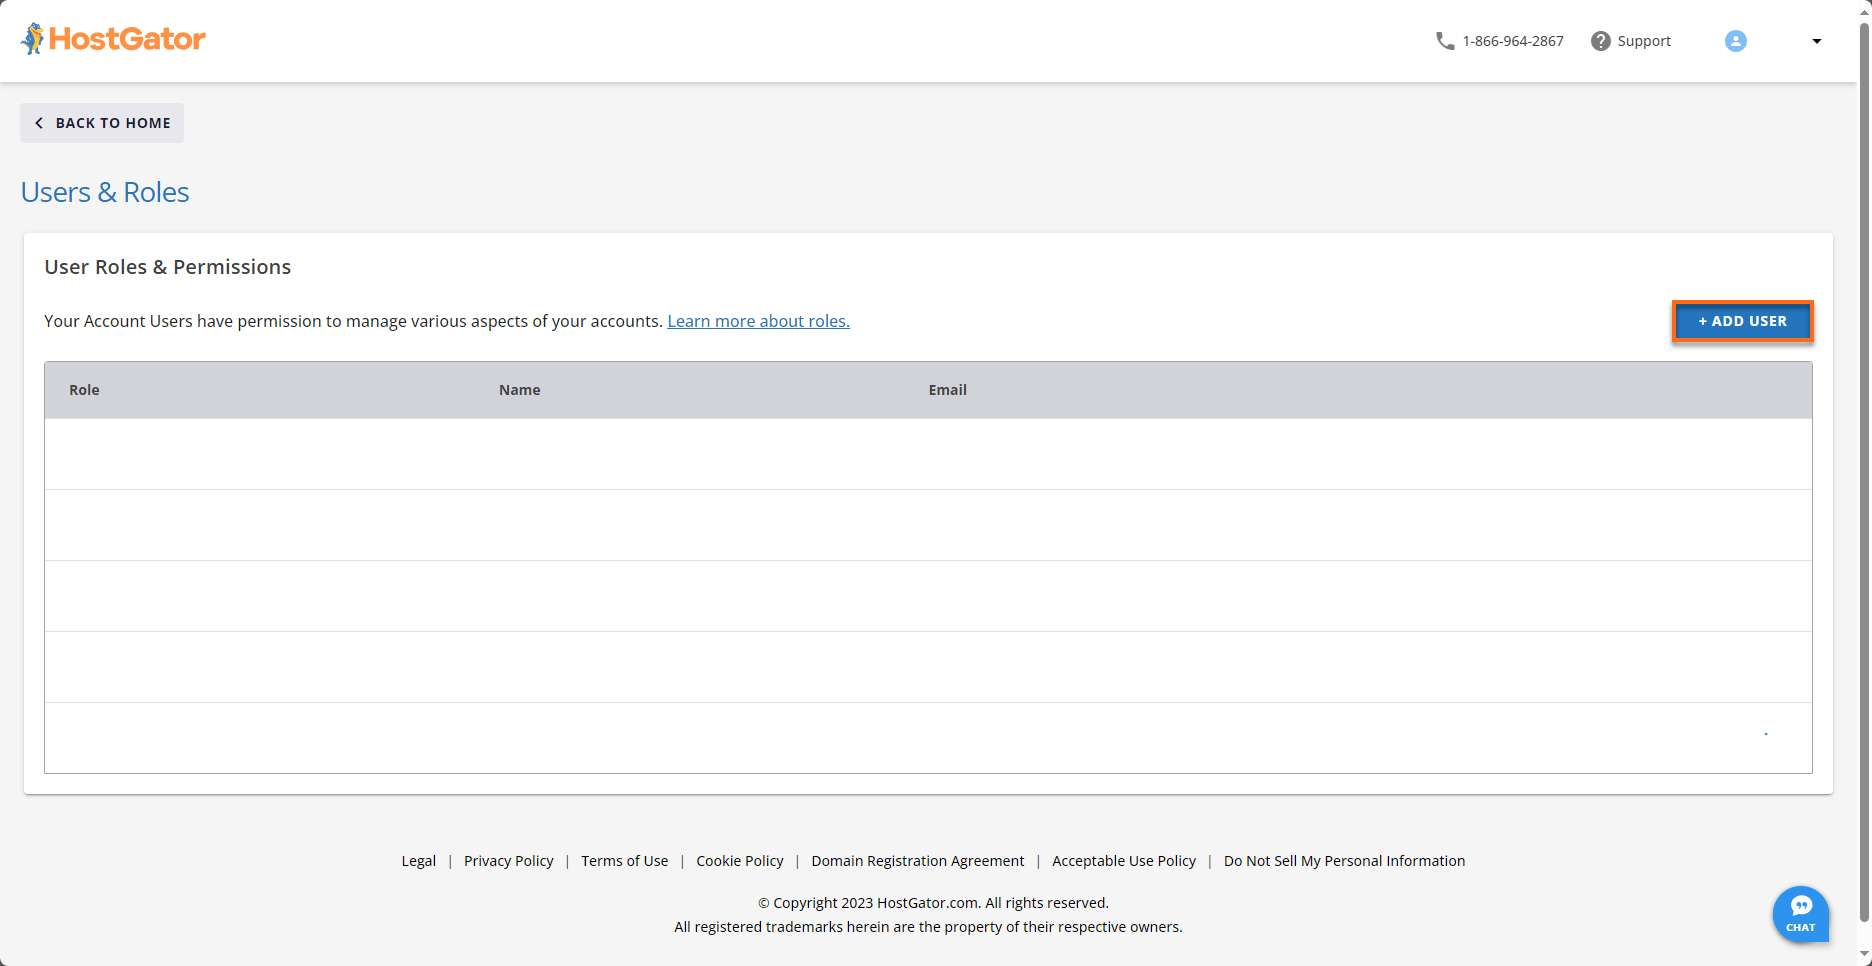Select the Email column header
The height and width of the screenshot is (966, 1872).
(947, 390)
